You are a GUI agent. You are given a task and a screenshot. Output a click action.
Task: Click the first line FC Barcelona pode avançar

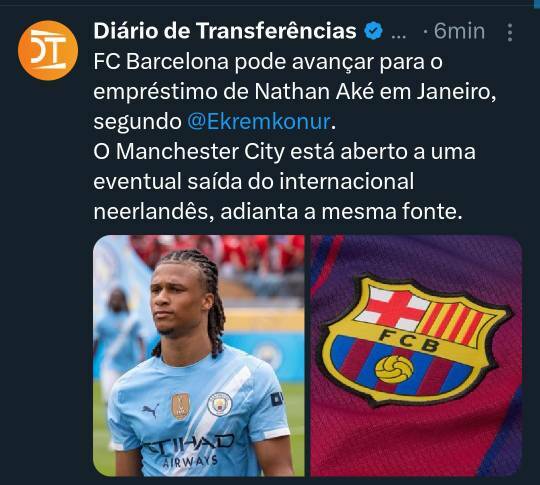[x=268, y=62]
